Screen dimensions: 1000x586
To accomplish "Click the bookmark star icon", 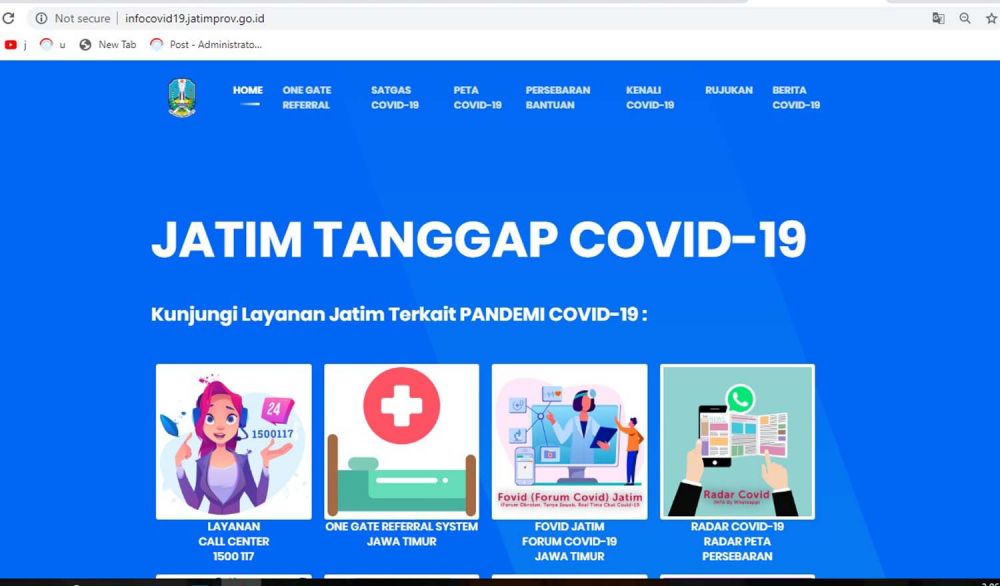I will [x=990, y=17].
